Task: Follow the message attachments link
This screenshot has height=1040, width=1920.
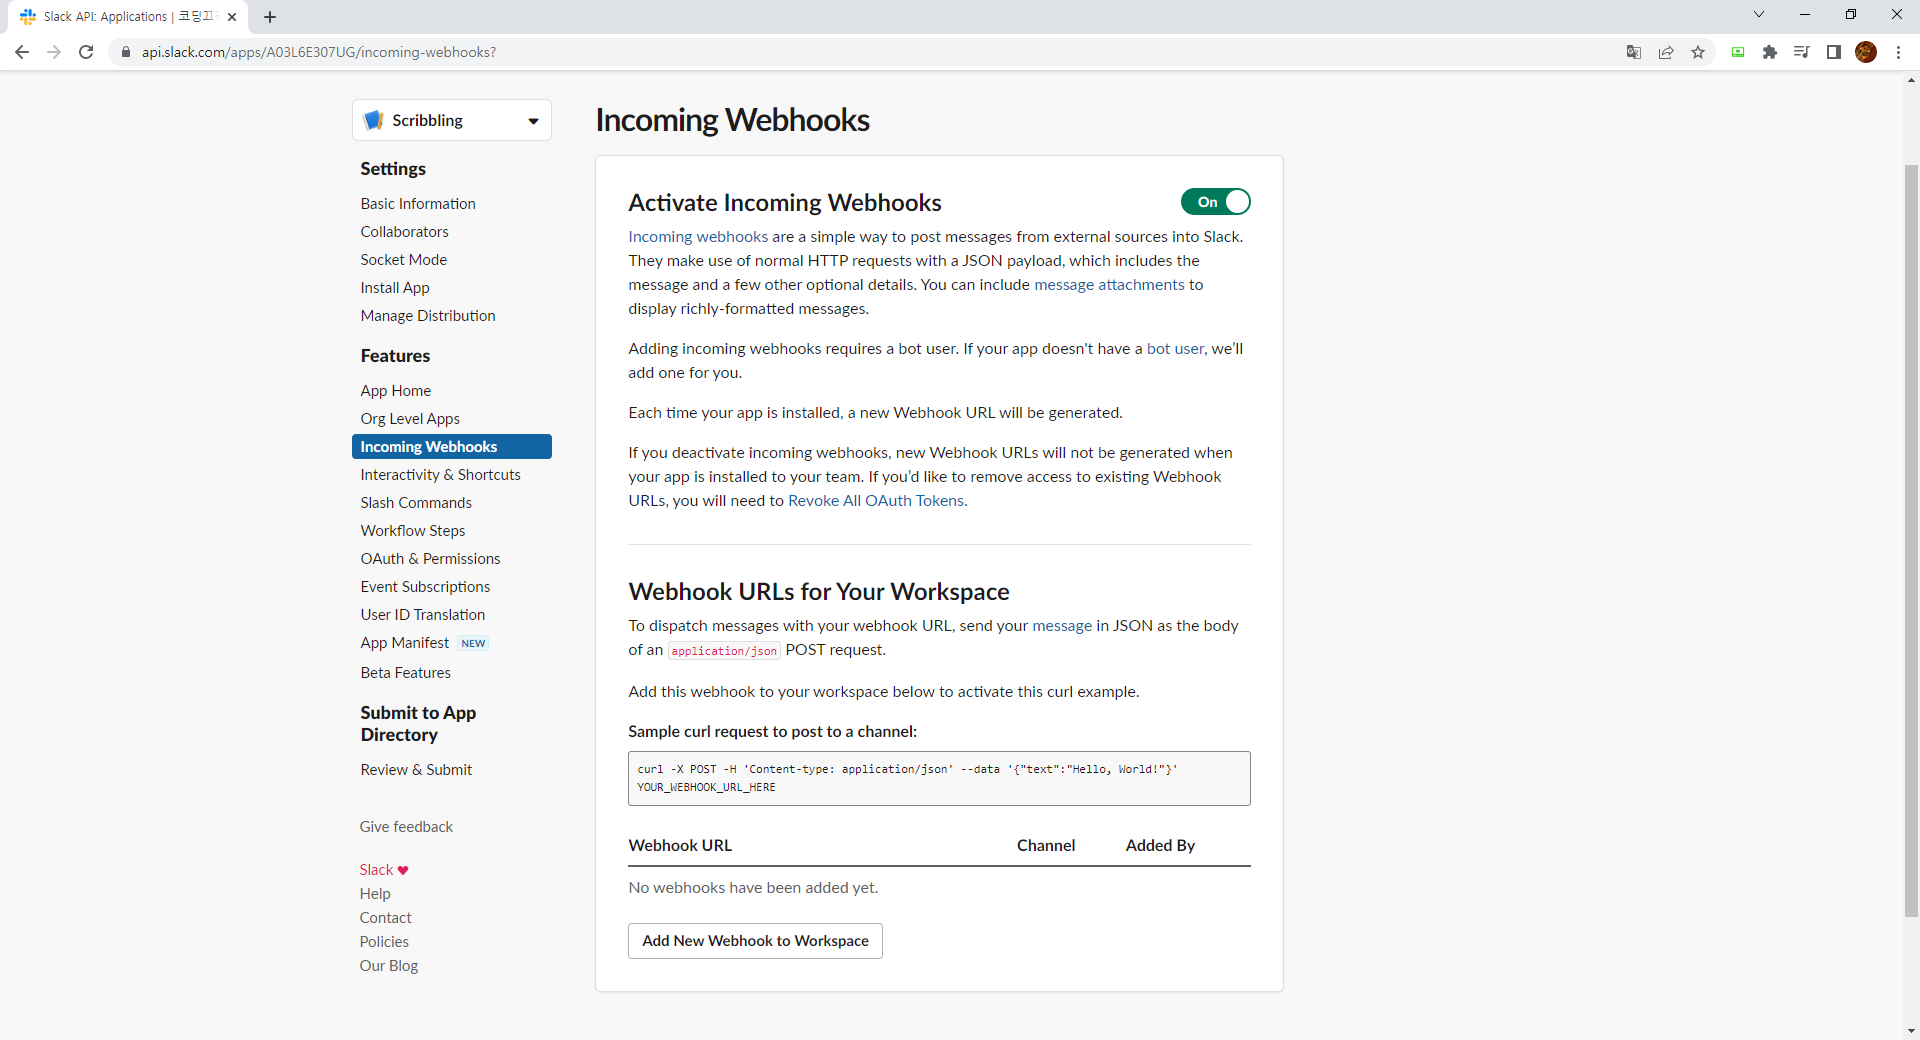Action: coord(1109,284)
